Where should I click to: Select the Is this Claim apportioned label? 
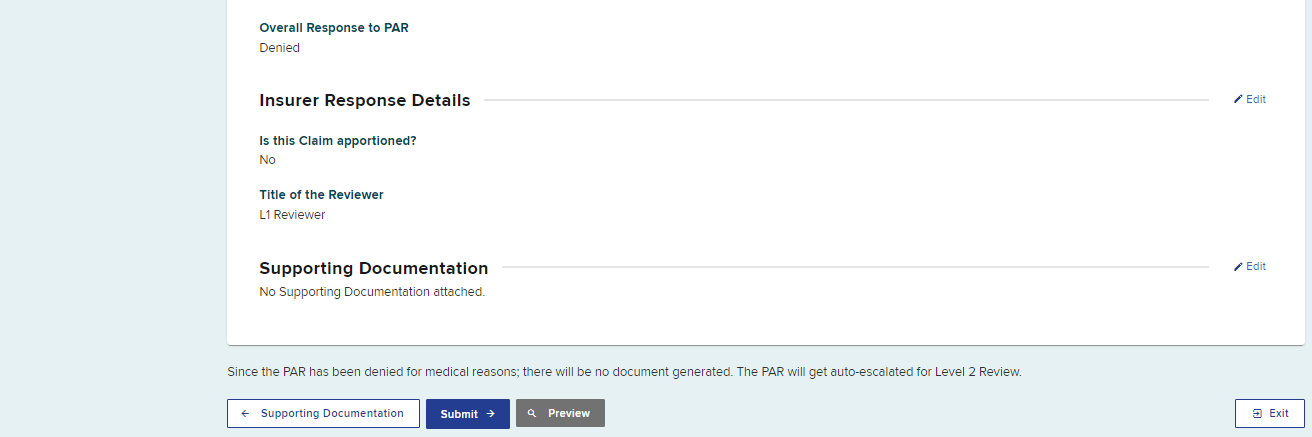tap(337, 140)
